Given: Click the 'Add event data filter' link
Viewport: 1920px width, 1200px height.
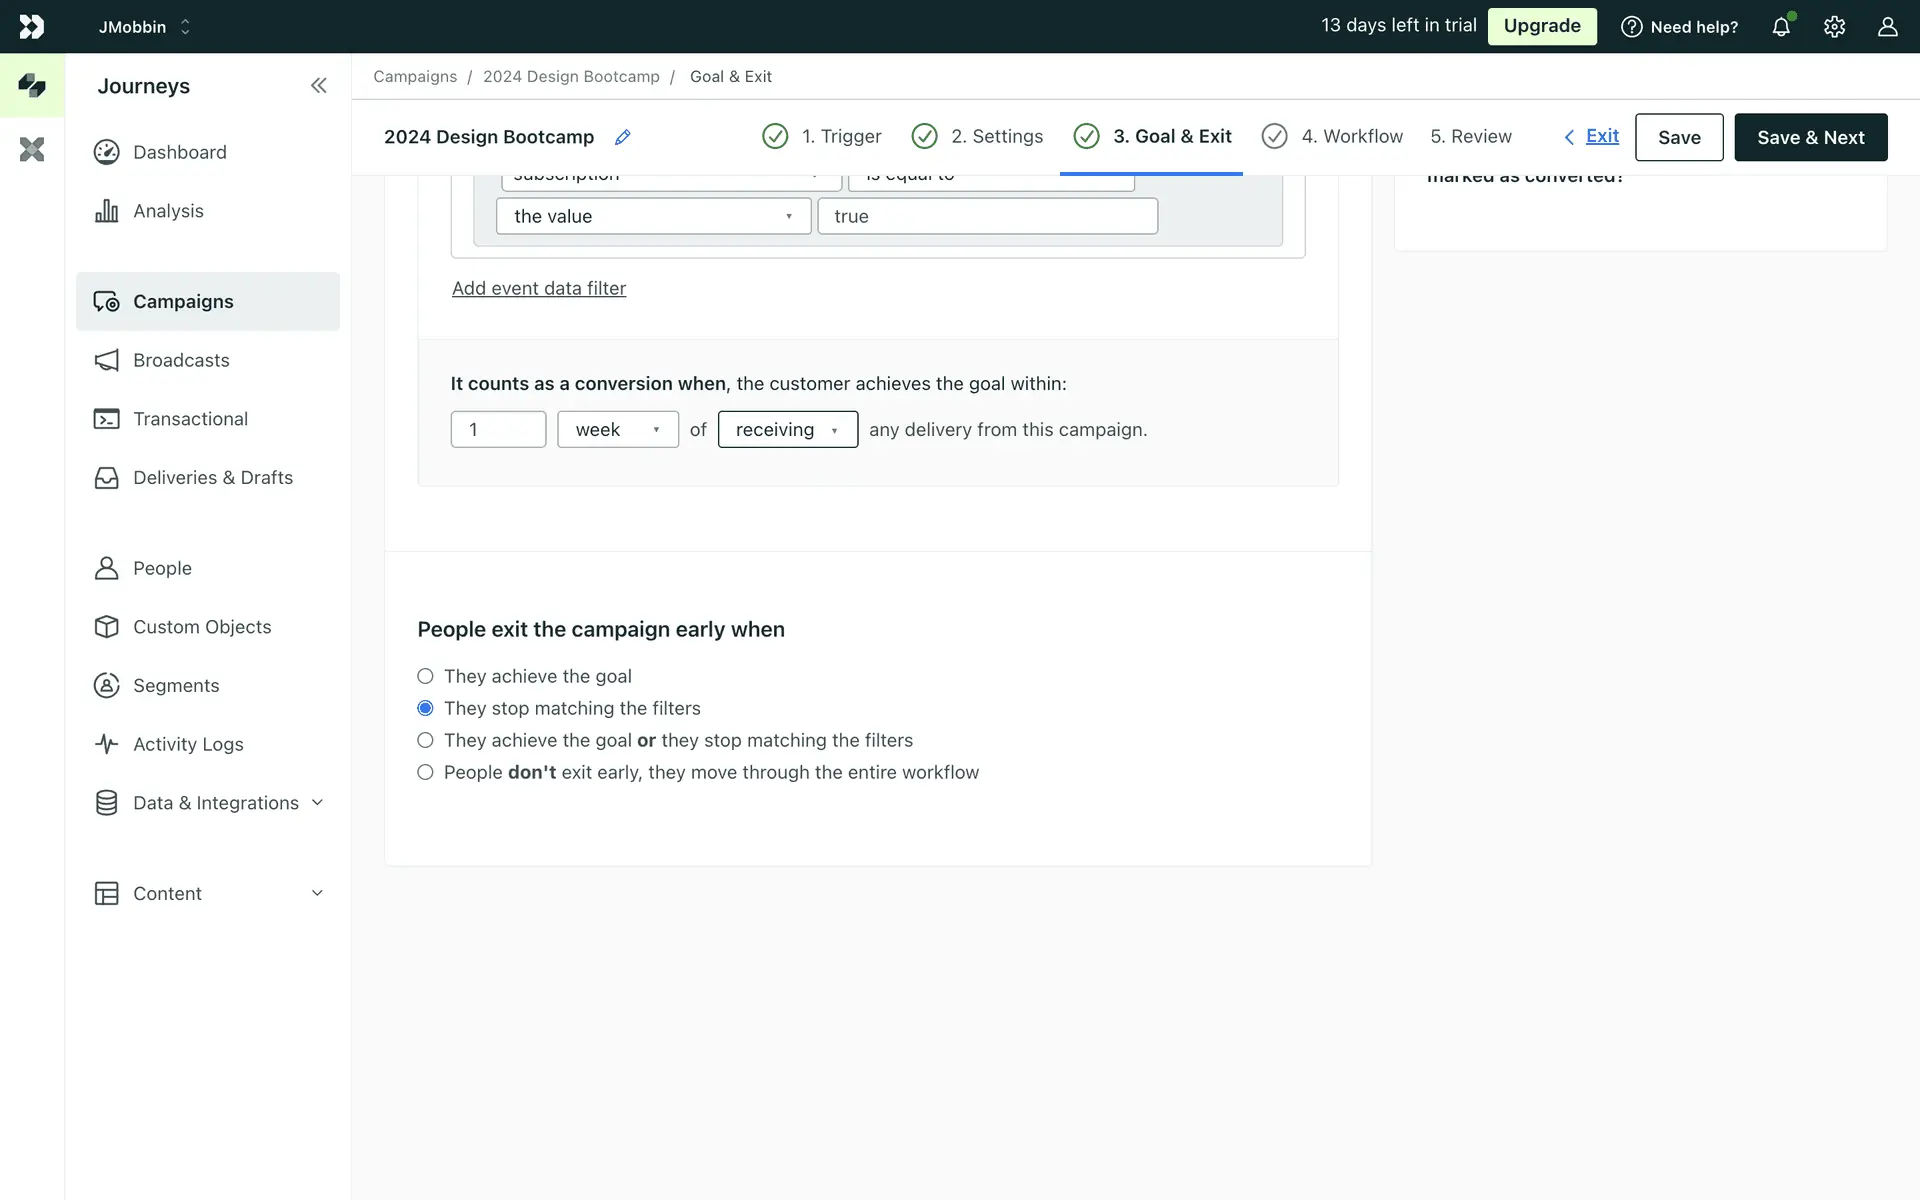Looking at the screenshot, I should pyautogui.click(x=539, y=289).
